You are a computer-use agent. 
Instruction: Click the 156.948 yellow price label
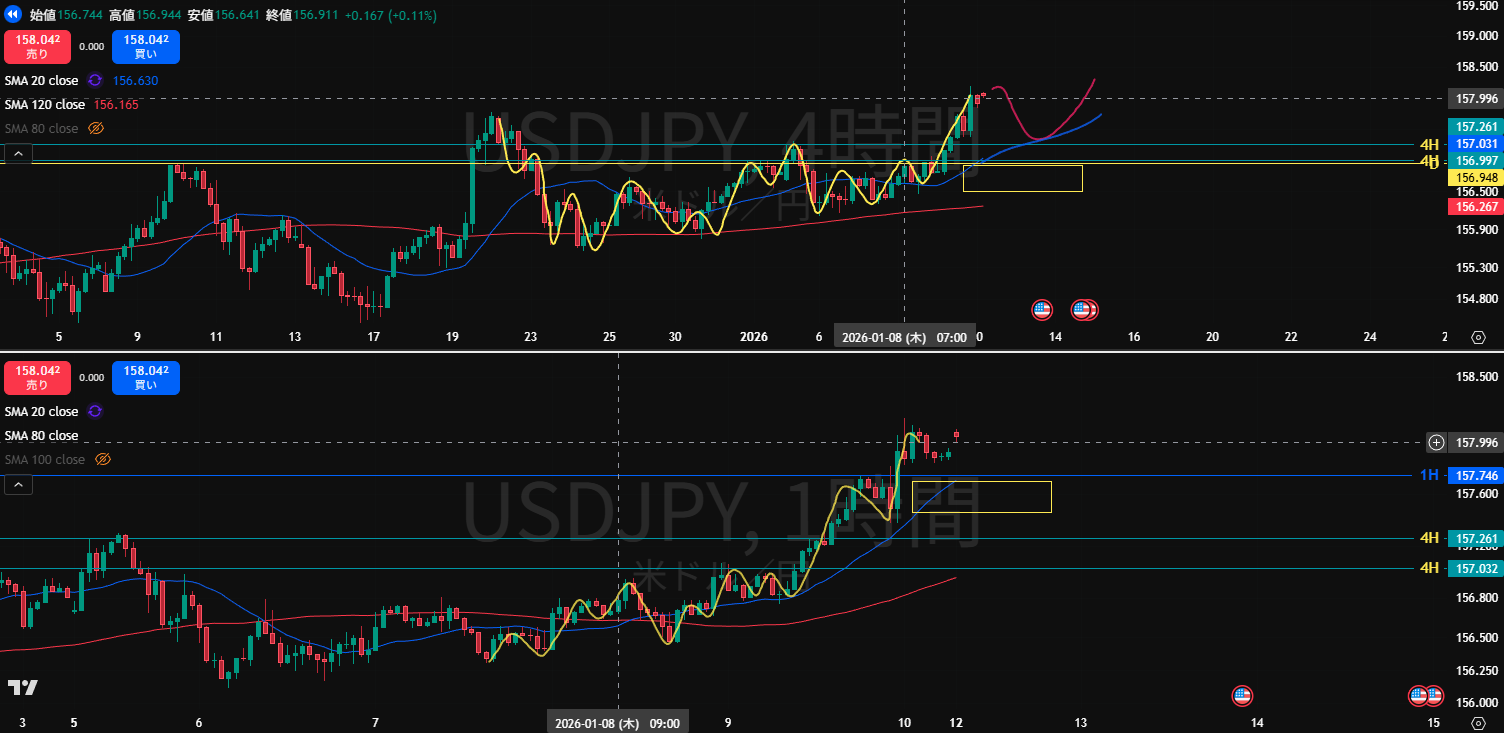[1475, 177]
